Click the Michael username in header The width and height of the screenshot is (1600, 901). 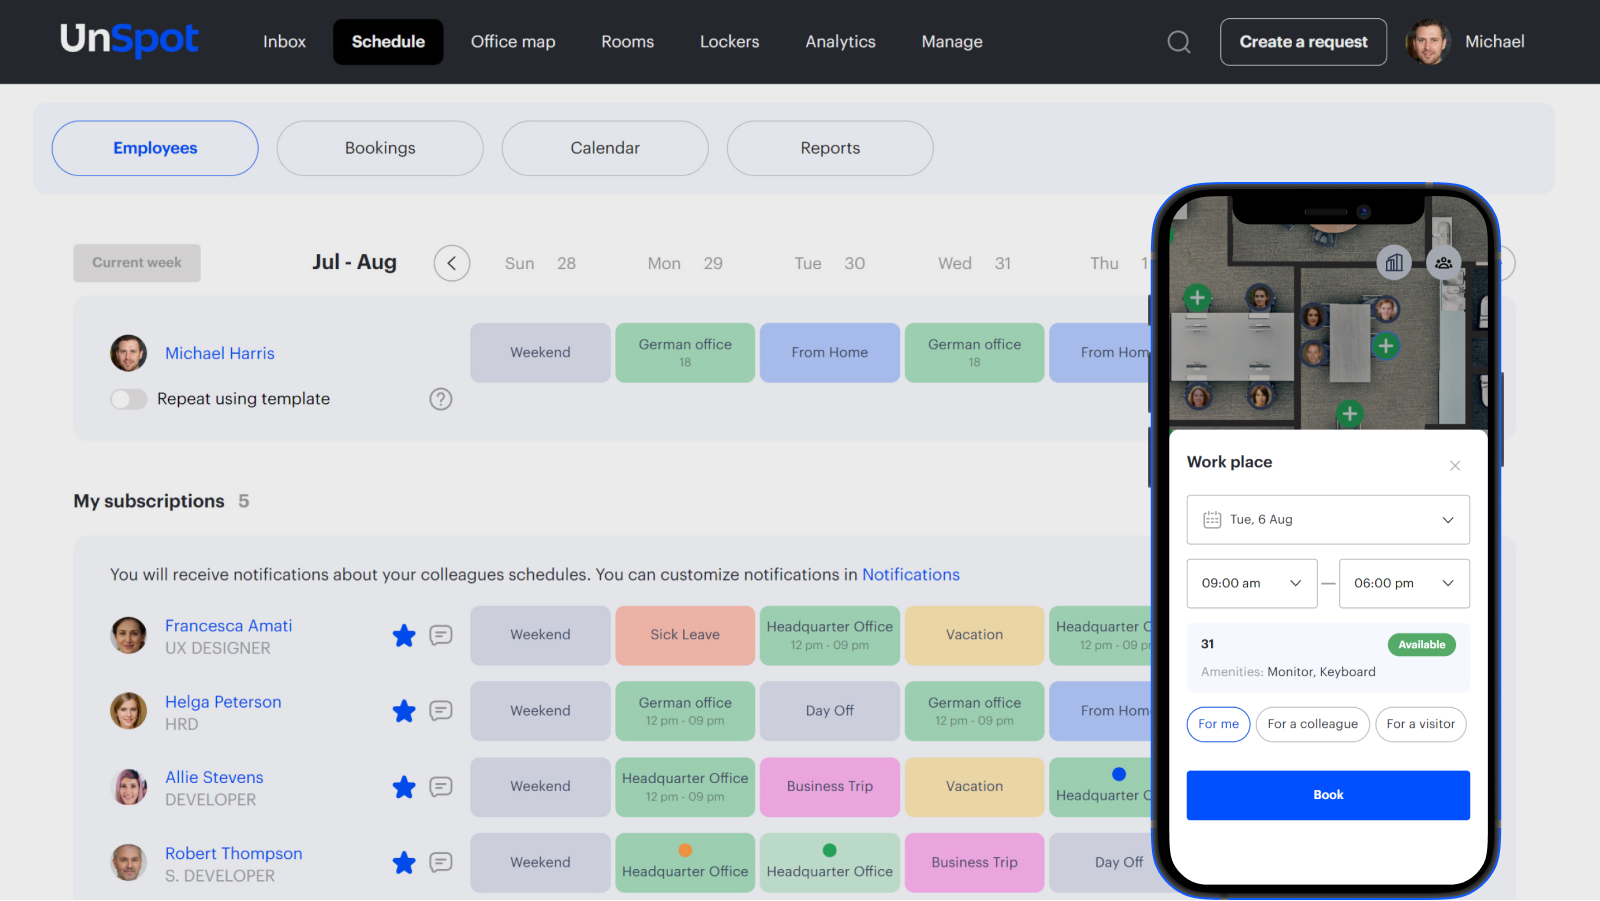1494,42
